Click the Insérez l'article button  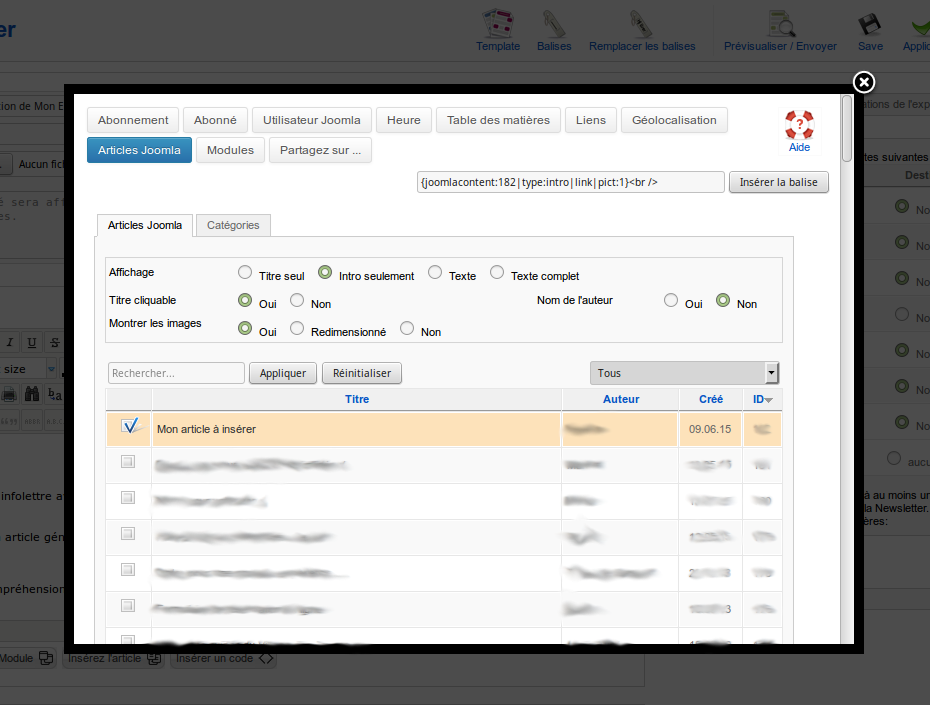point(113,658)
